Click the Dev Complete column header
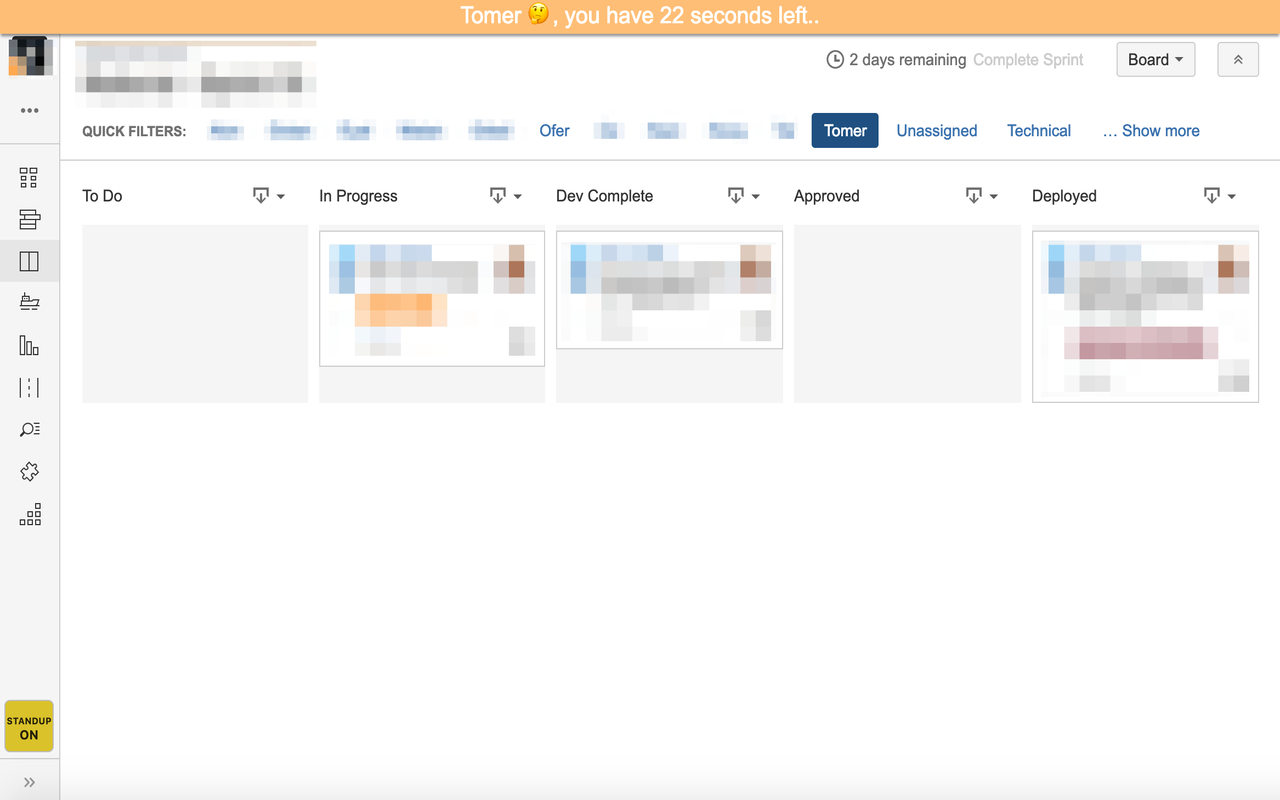This screenshot has height=800, width=1280. pyautogui.click(x=605, y=196)
